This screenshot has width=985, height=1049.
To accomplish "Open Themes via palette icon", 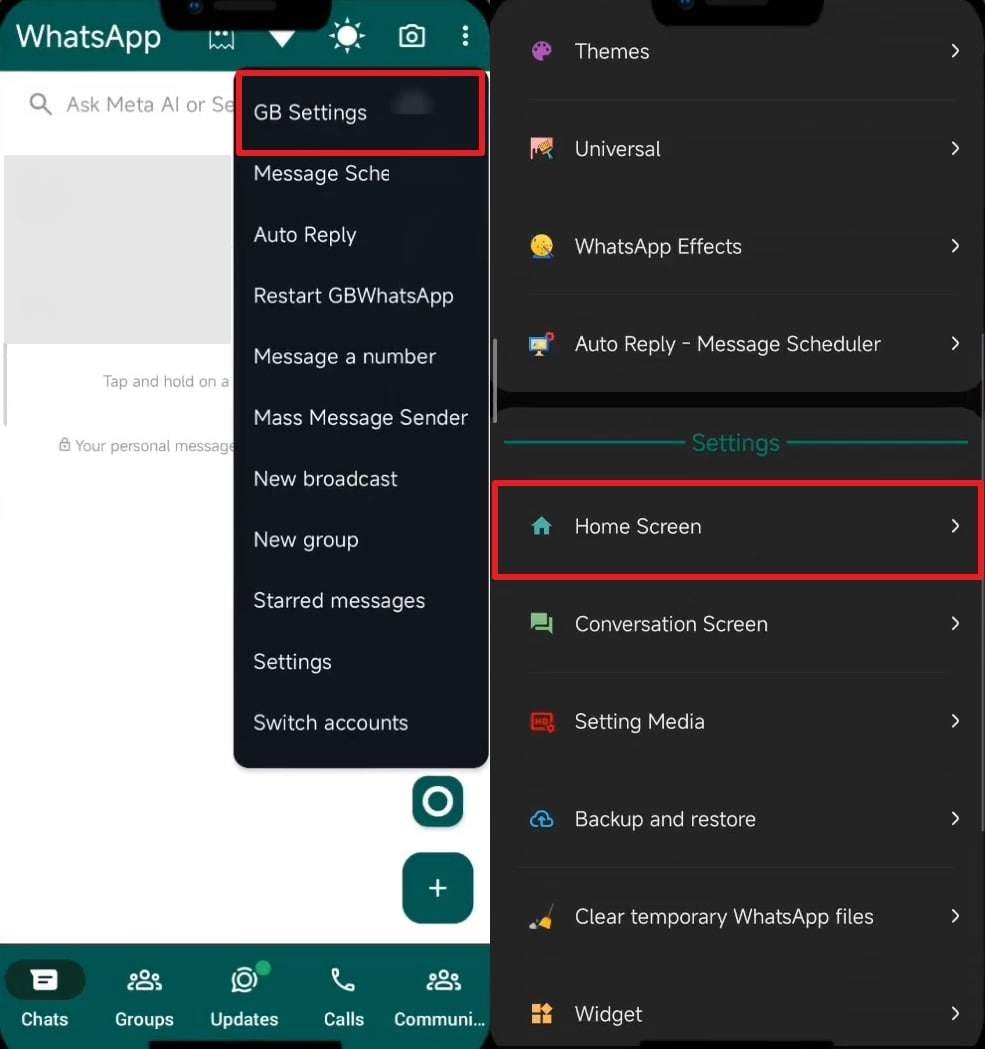I will [541, 50].
